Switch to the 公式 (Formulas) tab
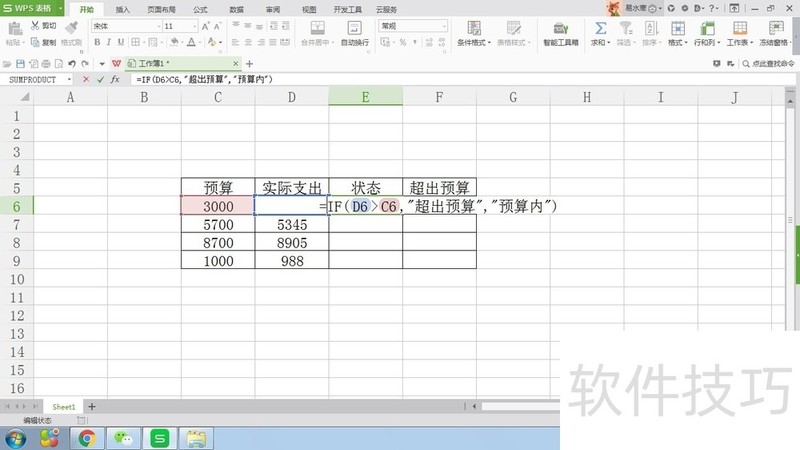This screenshot has height=450, width=800. pyautogui.click(x=200, y=10)
